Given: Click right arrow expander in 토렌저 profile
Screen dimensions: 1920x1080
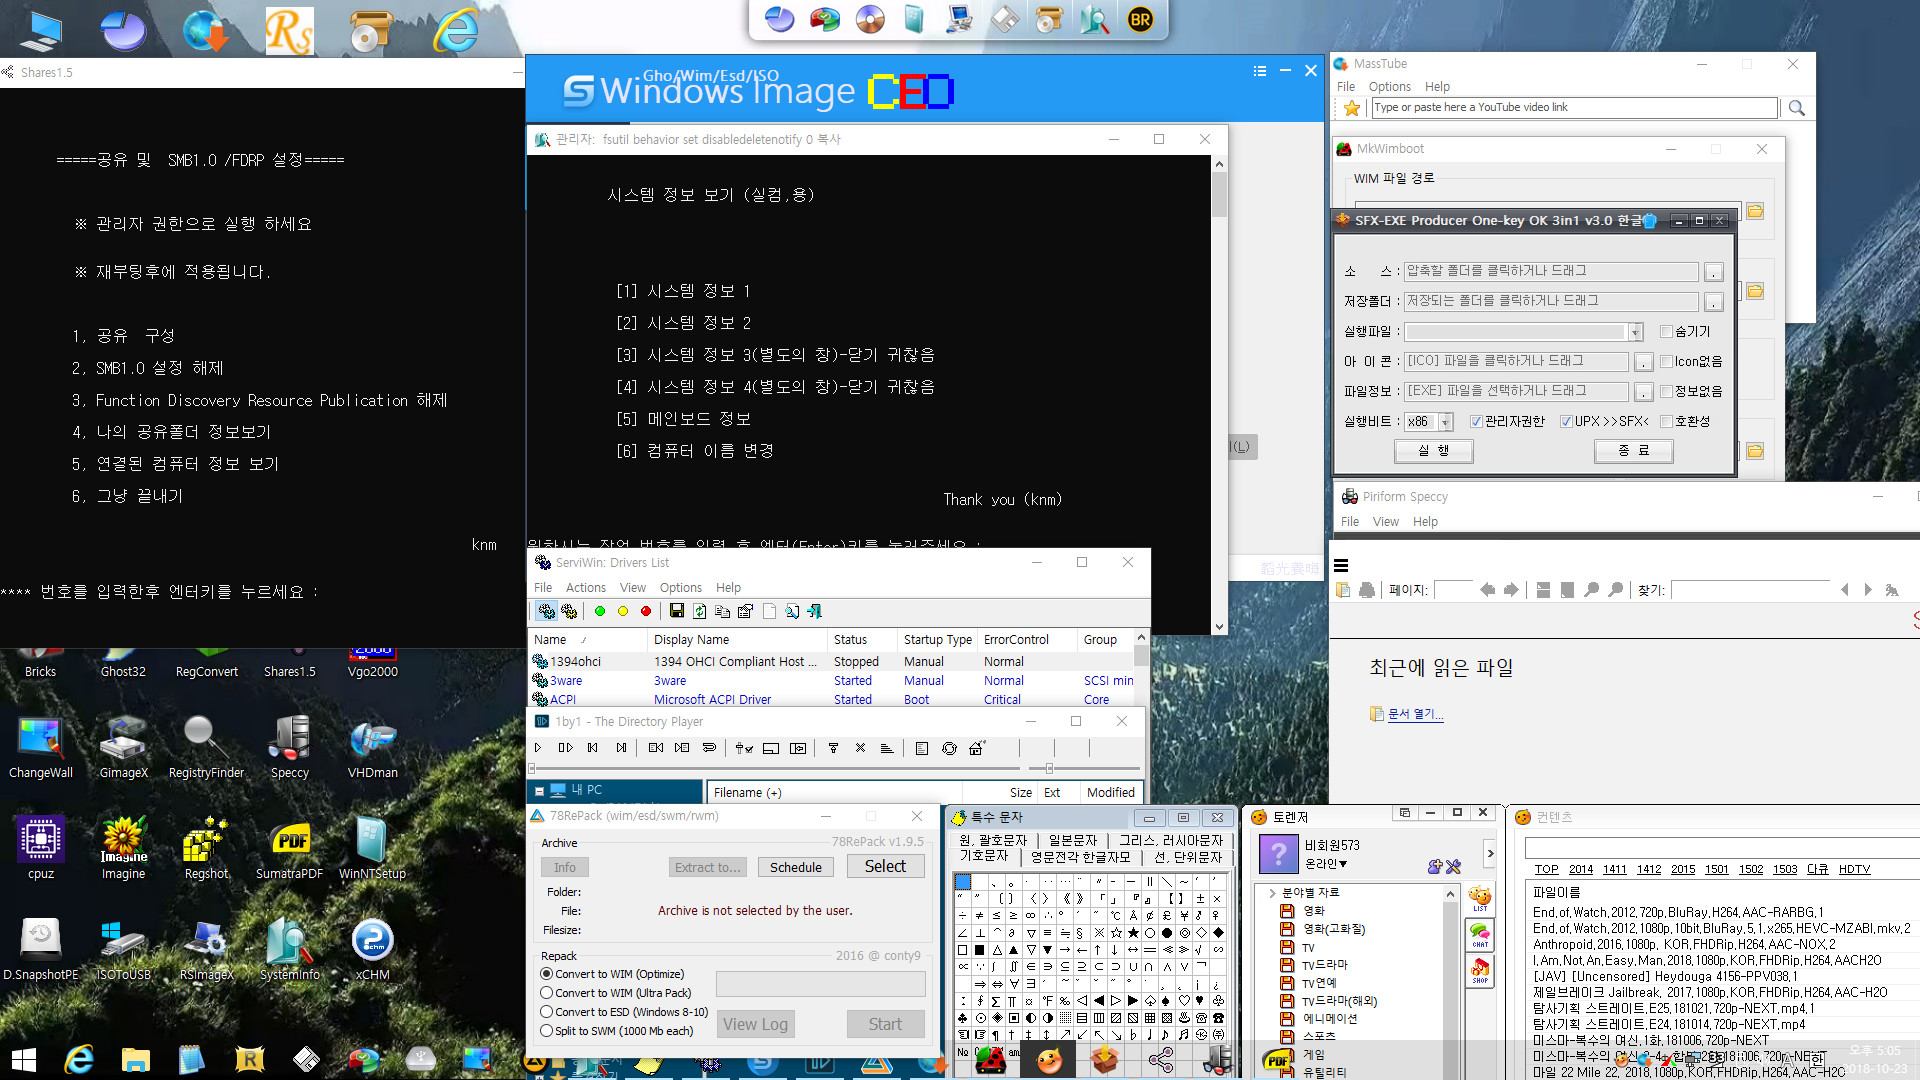Looking at the screenshot, I should 1490,853.
